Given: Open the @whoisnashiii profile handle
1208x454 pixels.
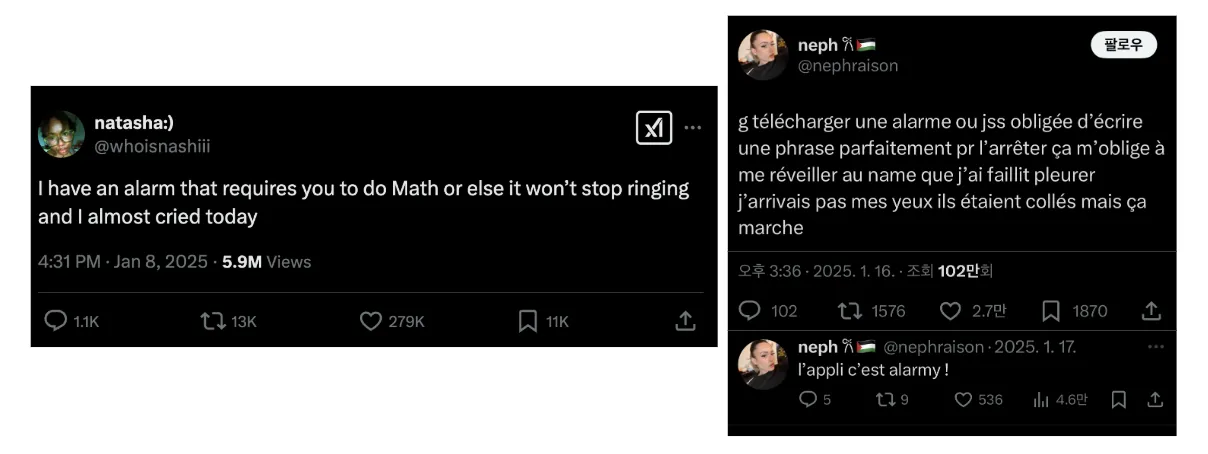Looking at the screenshot, I should click(152, 146).
